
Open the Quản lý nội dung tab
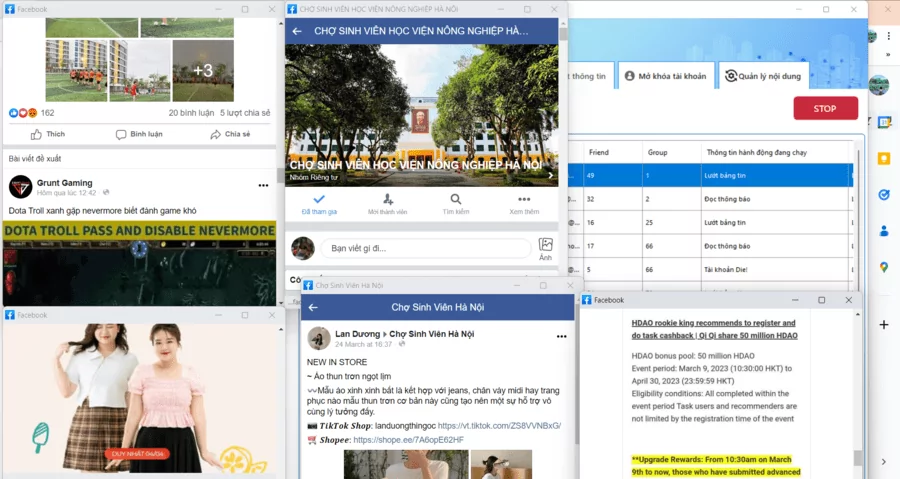pyautogui.click(x=763, y=76)
